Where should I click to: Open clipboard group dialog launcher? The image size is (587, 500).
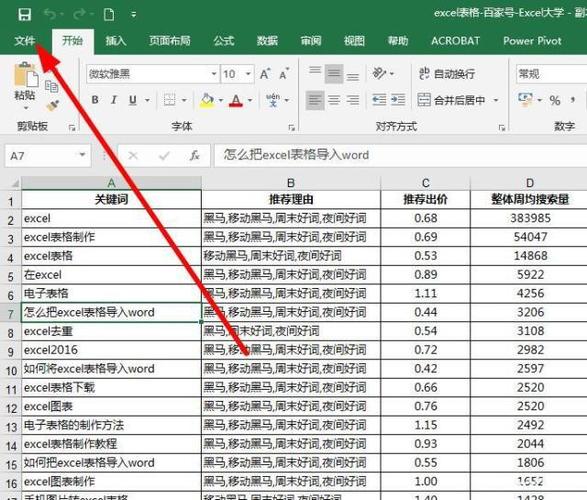click(72, 128)
